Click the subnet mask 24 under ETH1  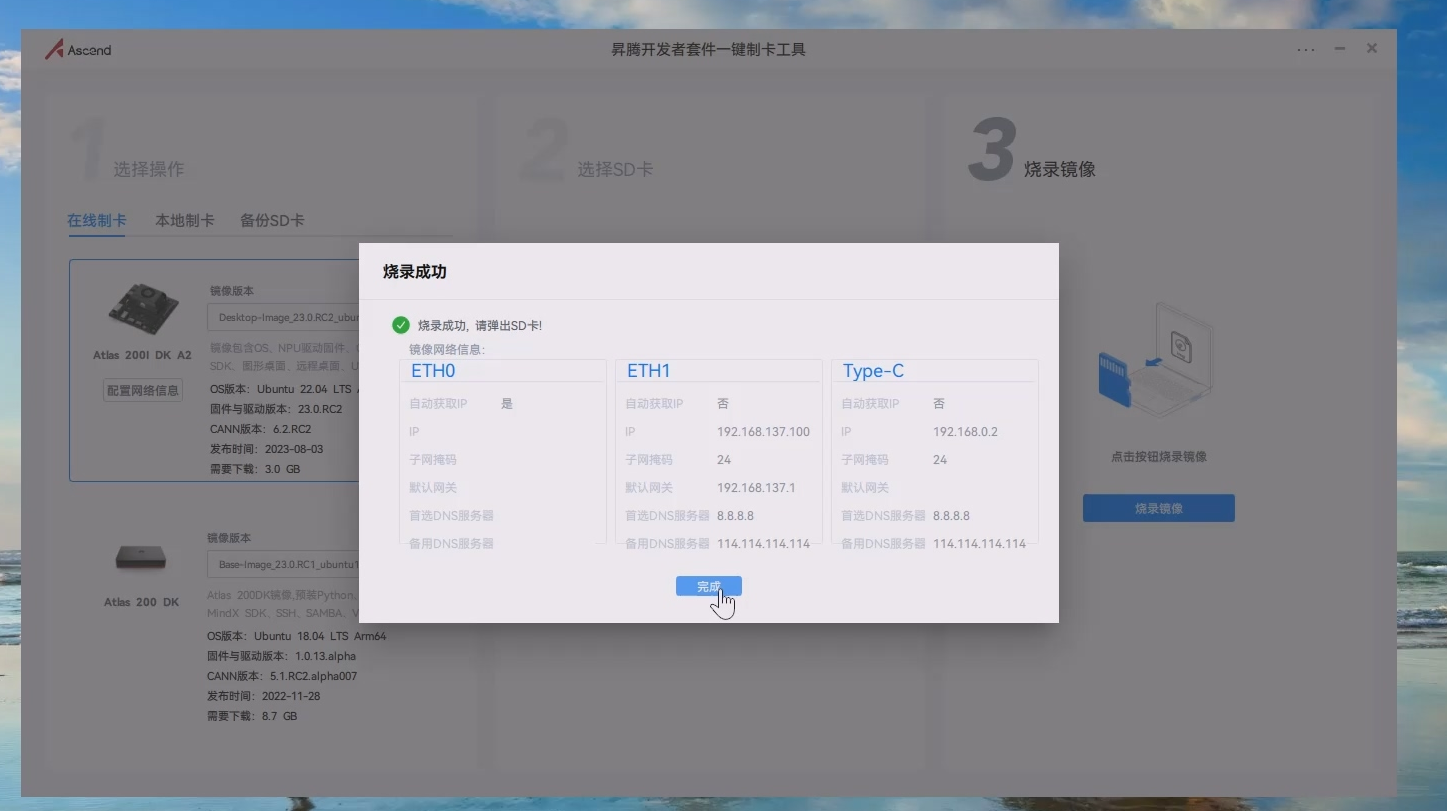[x=724, y=460]
